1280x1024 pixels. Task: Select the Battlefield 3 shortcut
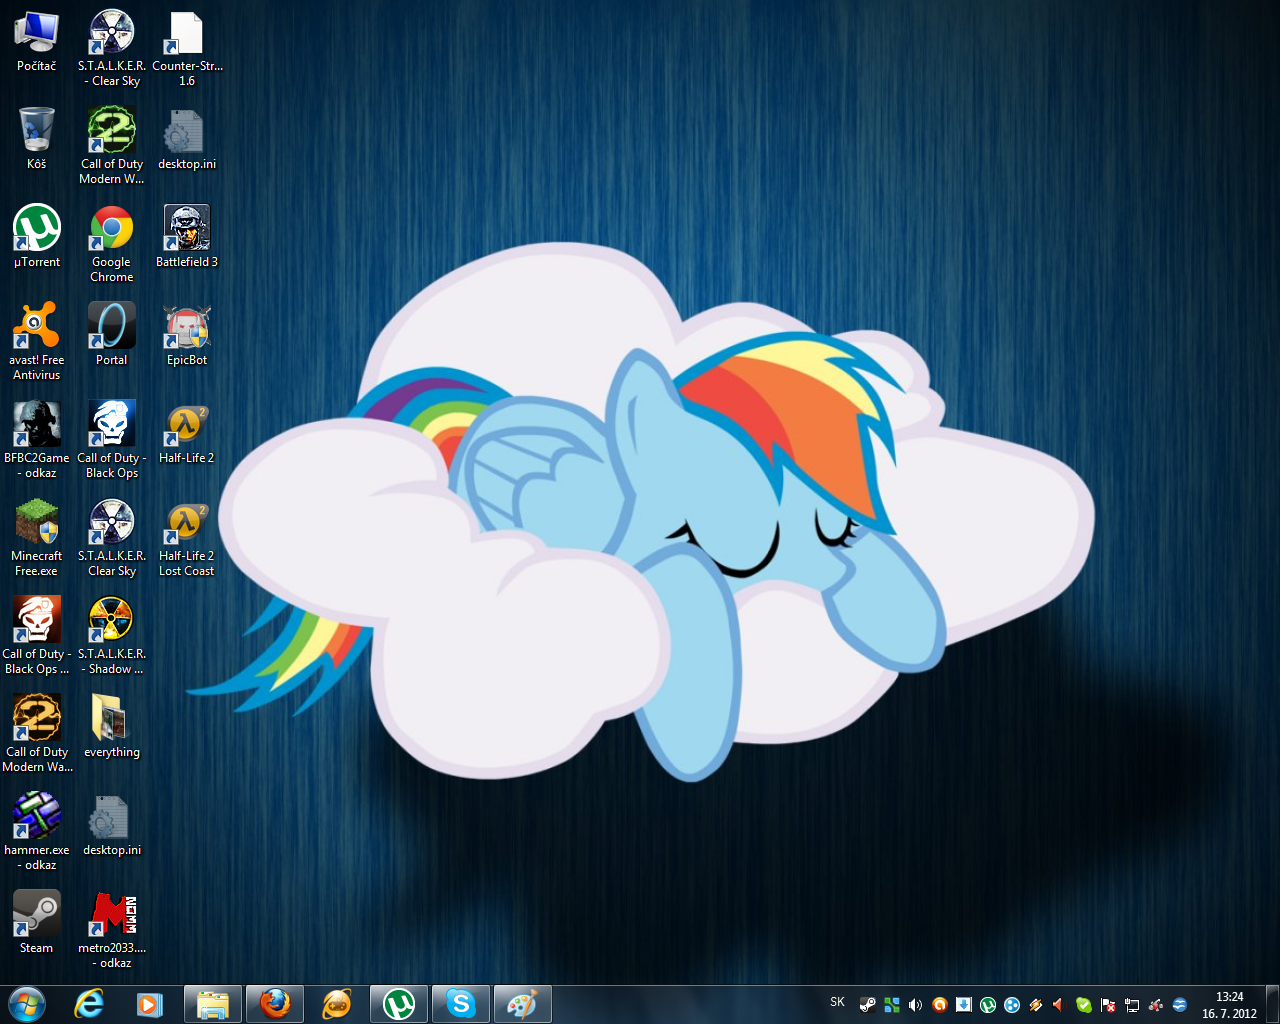[187, 237]
